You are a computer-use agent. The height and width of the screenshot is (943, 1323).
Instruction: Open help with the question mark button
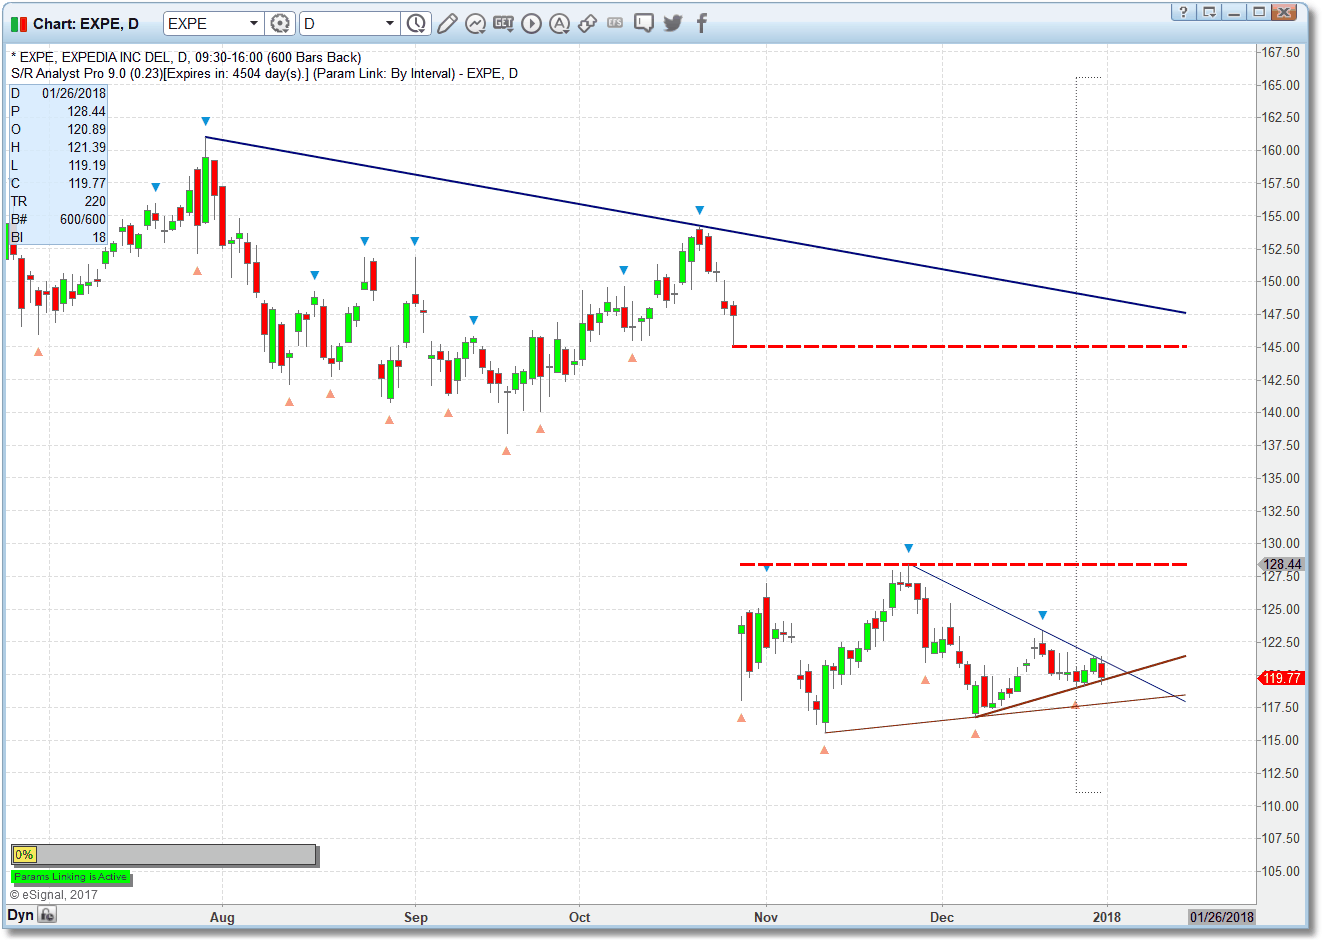pos(1183,12)
